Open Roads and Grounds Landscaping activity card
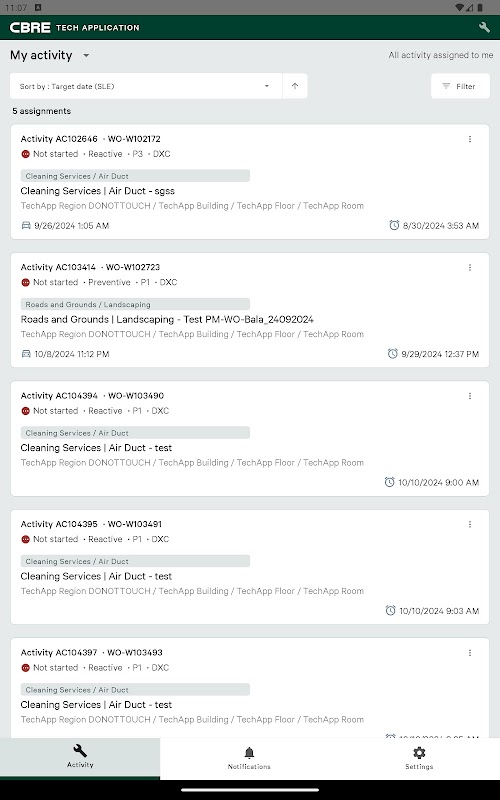 [250, 310]
